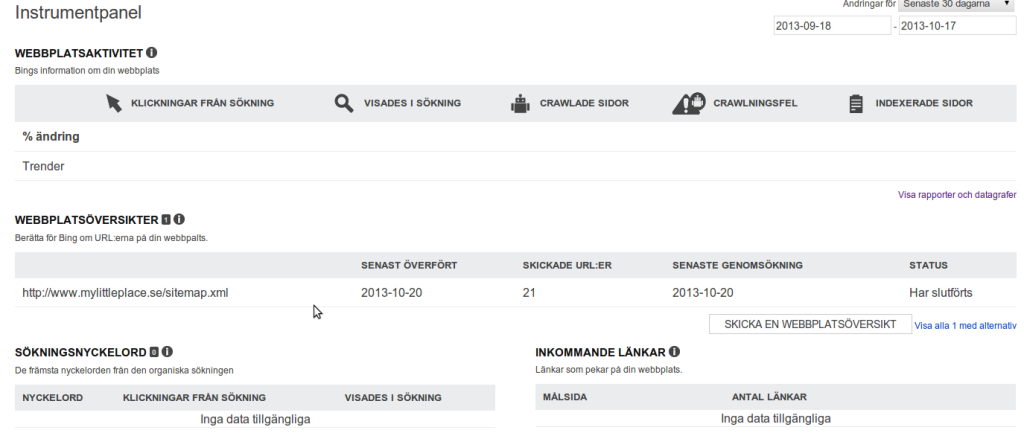Click the start date field 2013-09-18
Screen dimensions: 1024x433
(830, 26)
